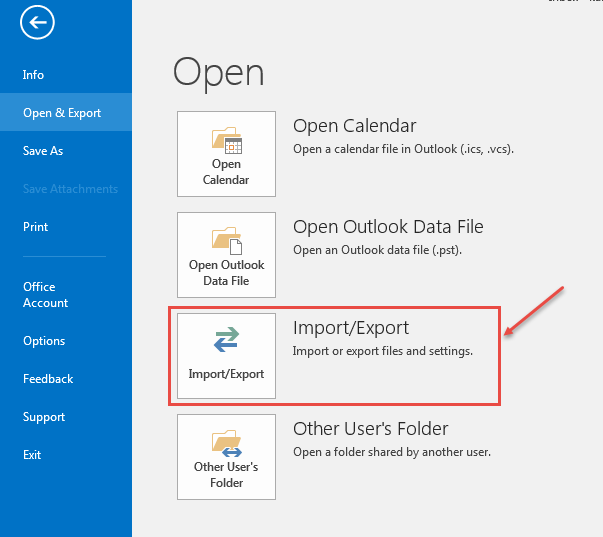This screenshot has height=537, width=603.
Task: Click 'Import or export files and settings.' text
Action: pyautogui.click(x=383, y=351)
